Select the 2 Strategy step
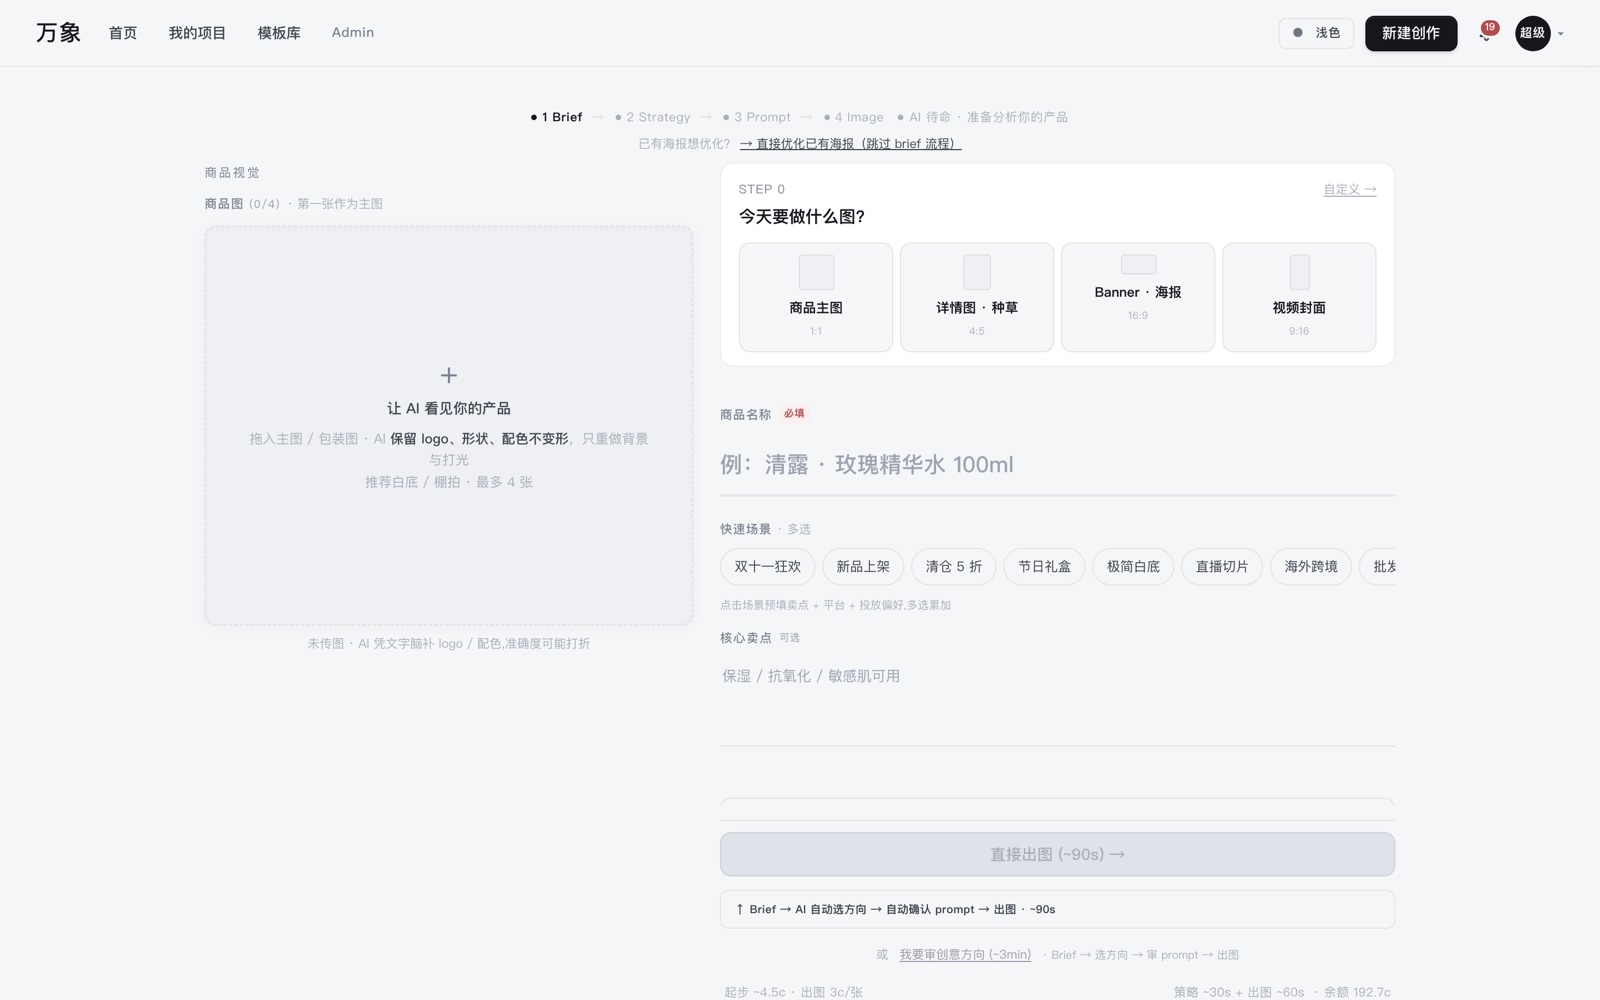 click(652, 117)
